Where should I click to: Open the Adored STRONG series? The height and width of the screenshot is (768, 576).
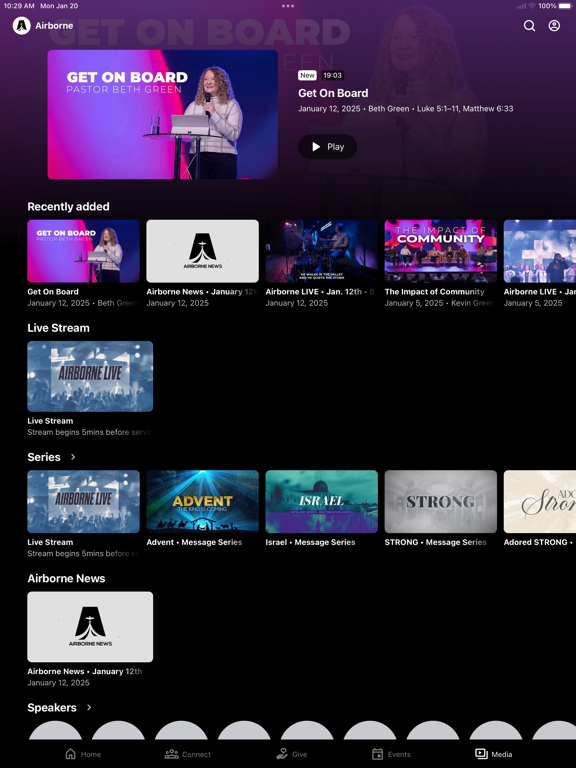[x=540, y=502]
